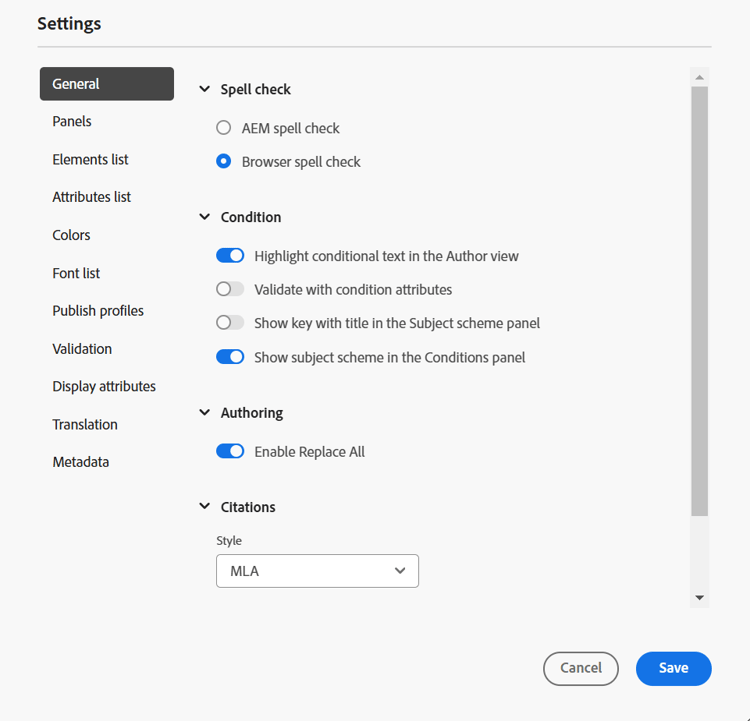Open the citation Style dropdown
This screenshot has width=750, height=721.
(x=317, y=571)
